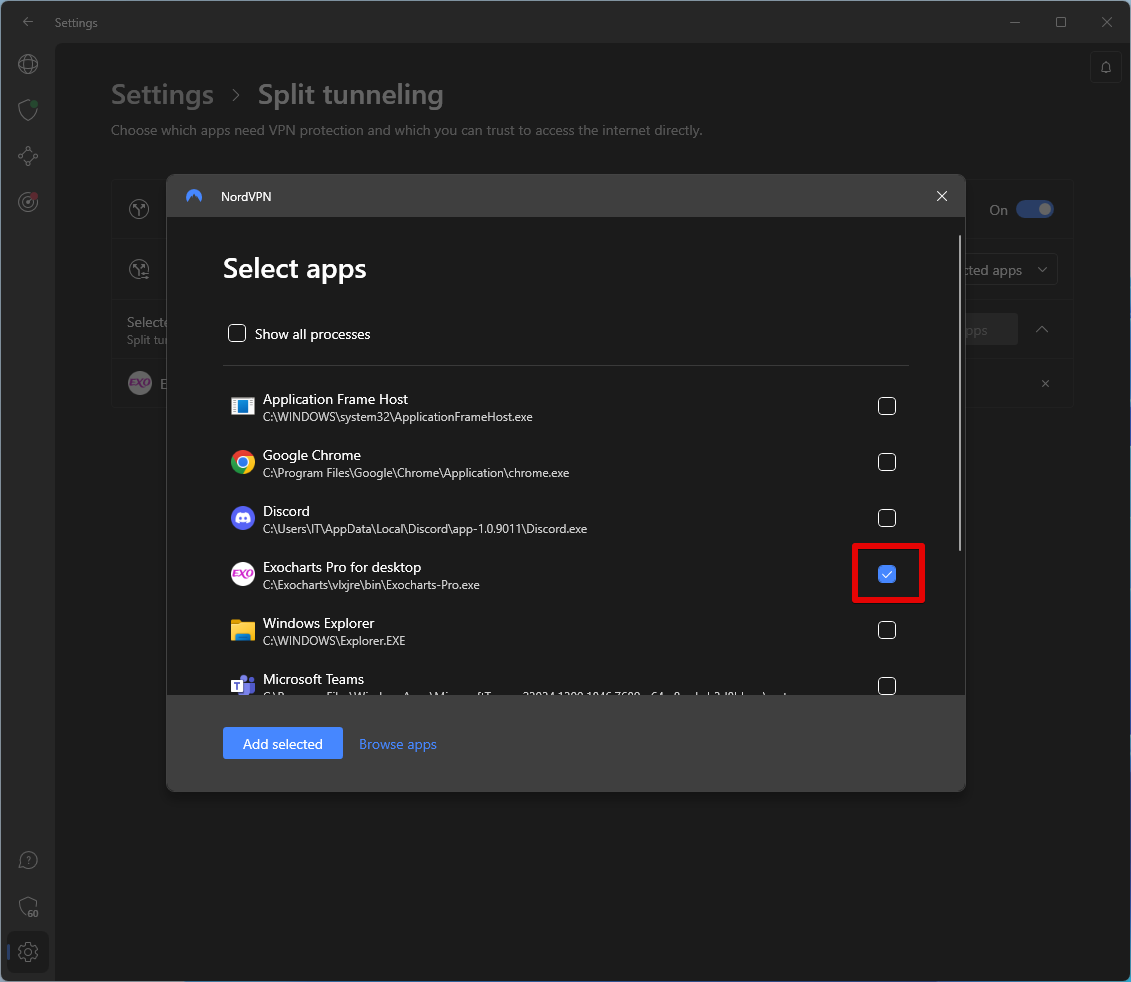
Task: Click the shield icon labeled 60
Action: coord(28,907)
